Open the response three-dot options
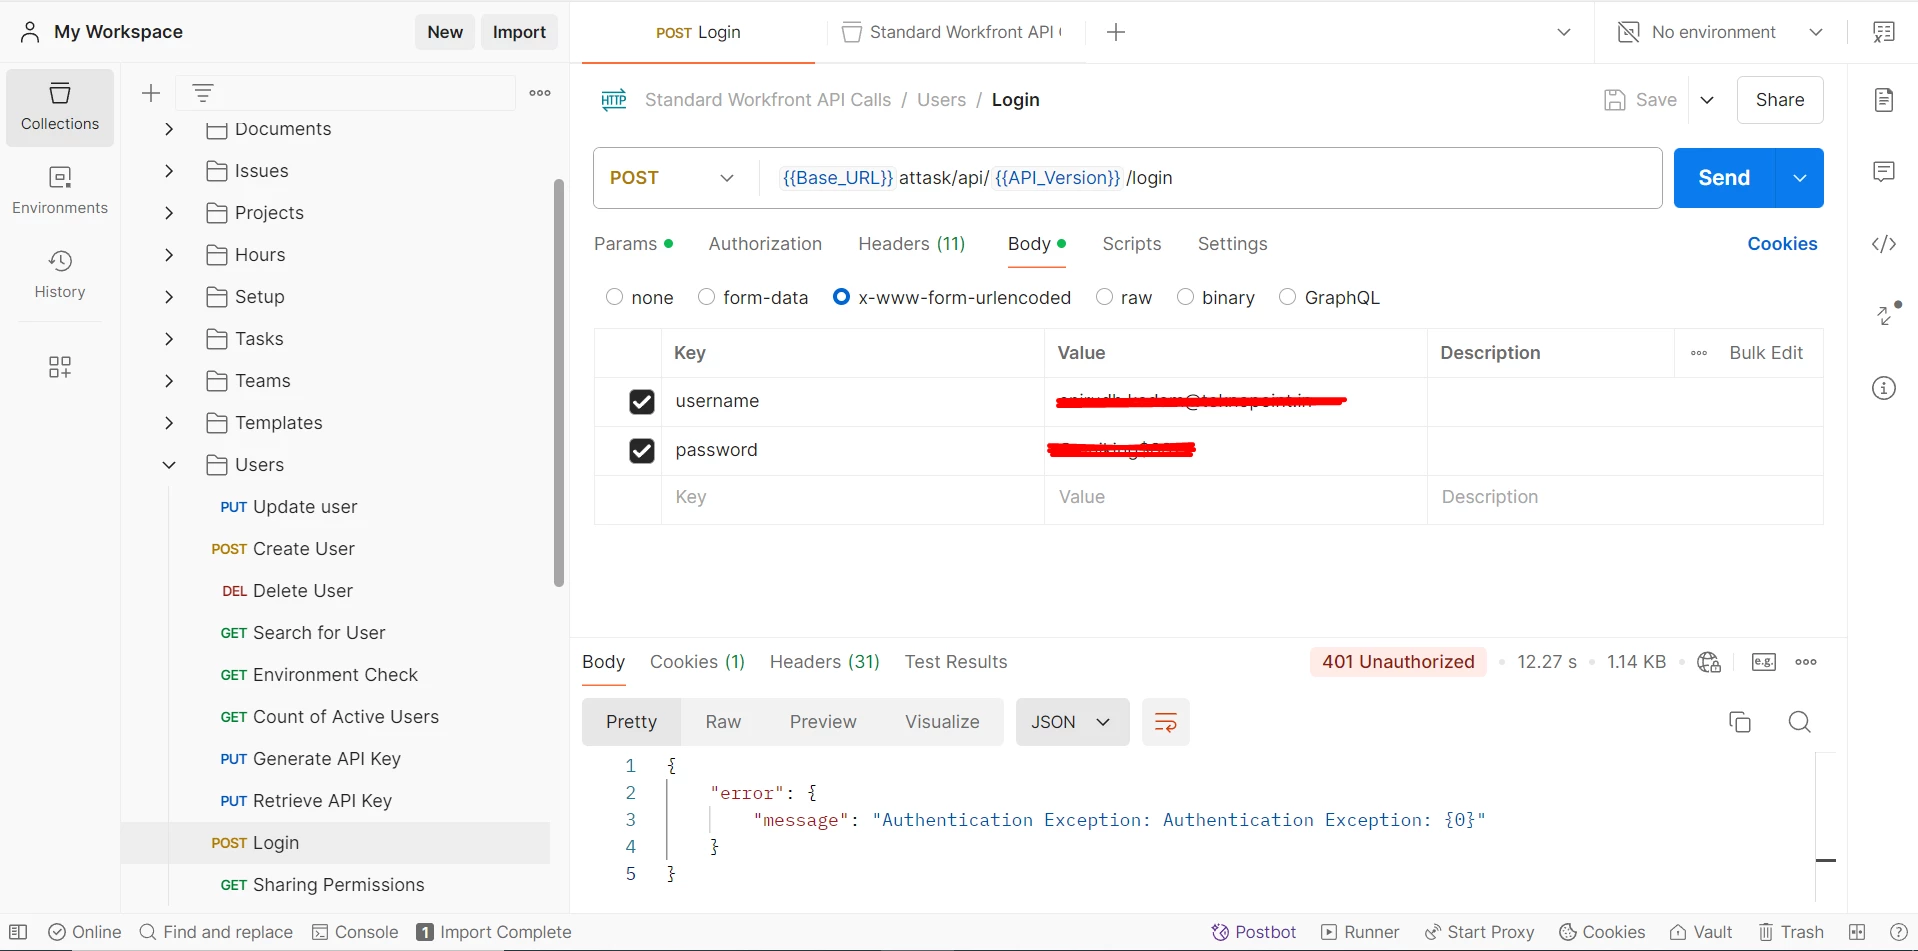The width and height of the screenshot is (1918, 951). [x=1806, y=662]
